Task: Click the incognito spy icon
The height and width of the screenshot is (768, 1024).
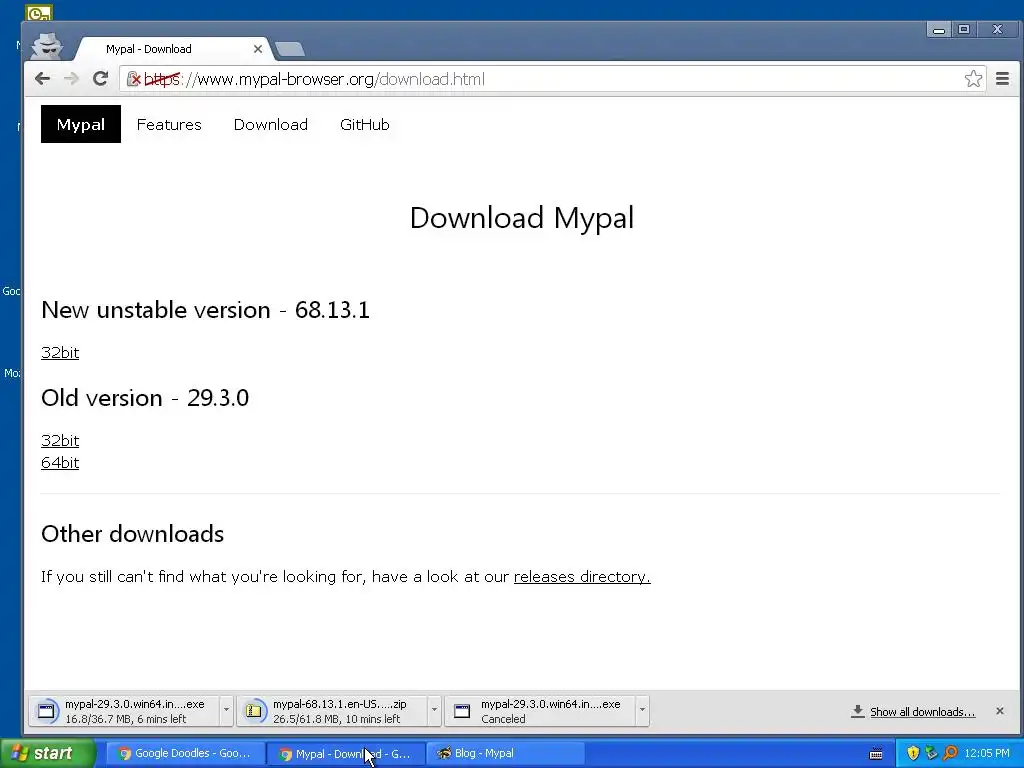Action: point(47,46)
